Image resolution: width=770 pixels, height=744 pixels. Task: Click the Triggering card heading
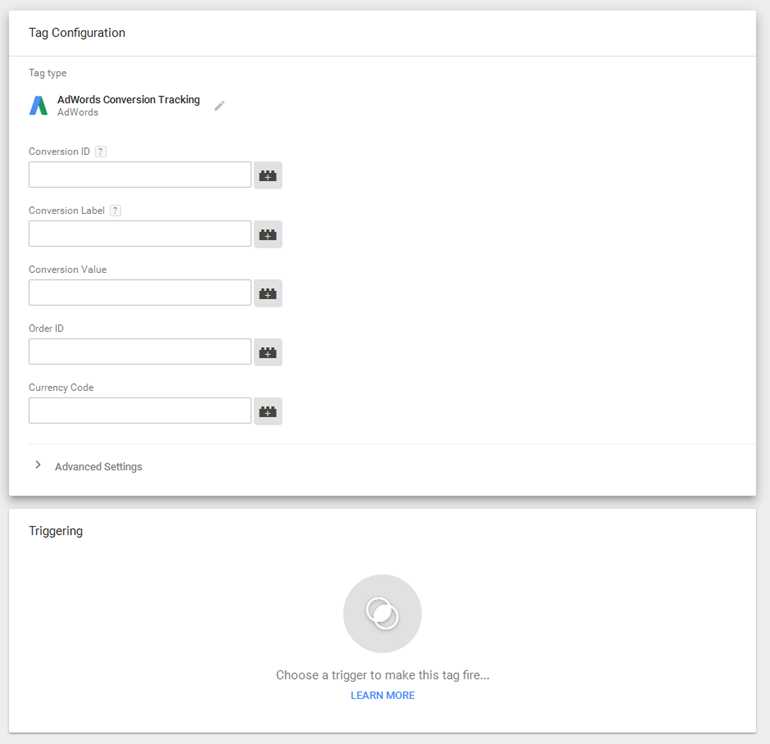point(56,531)
